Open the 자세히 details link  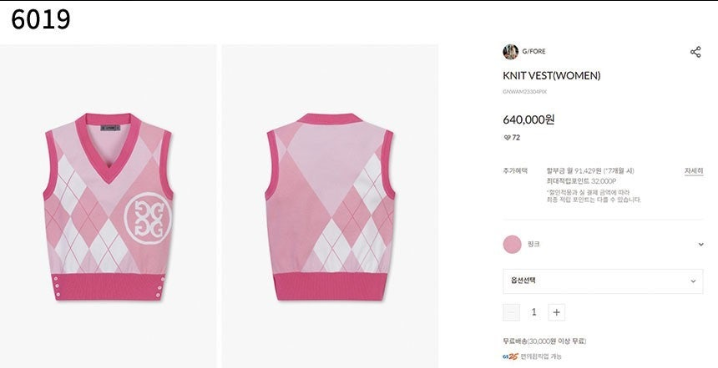point(693,171)
